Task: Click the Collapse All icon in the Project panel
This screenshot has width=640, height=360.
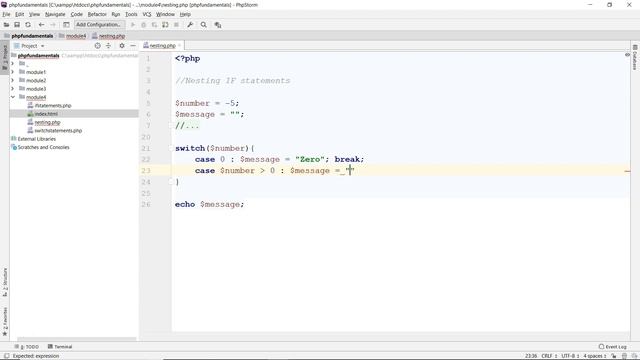Action: click(x=109, y=46)
